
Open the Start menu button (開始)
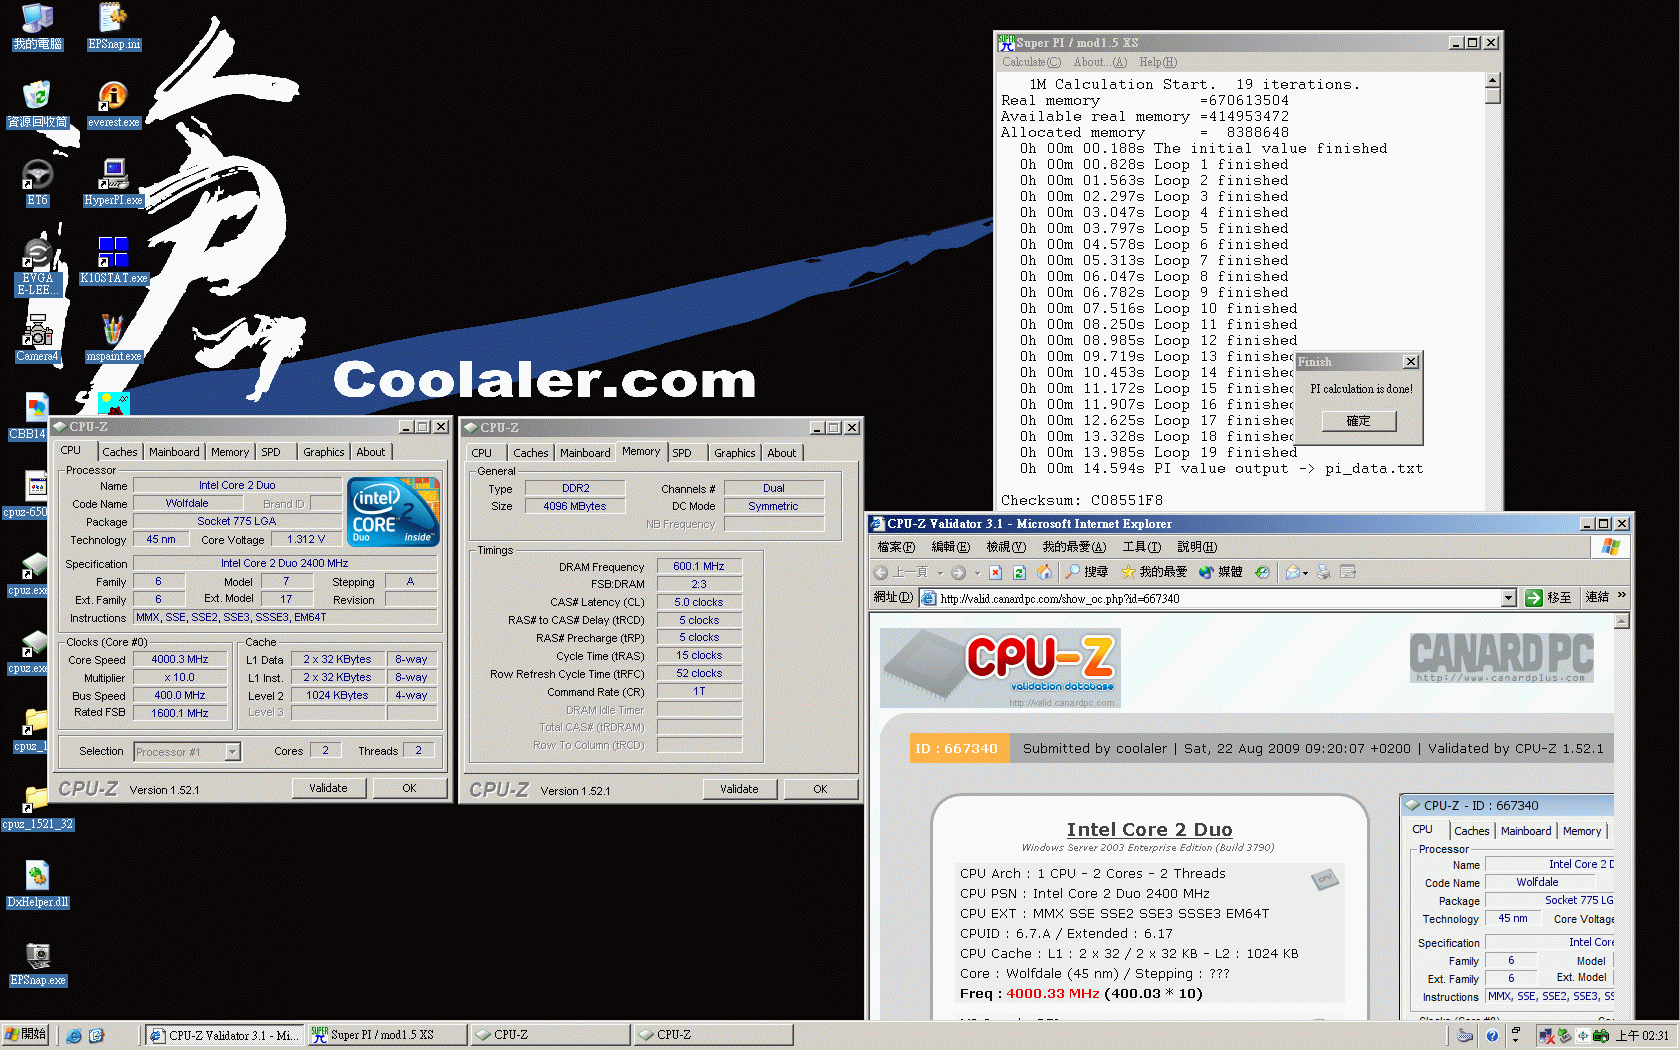(x=26, y=1035)
